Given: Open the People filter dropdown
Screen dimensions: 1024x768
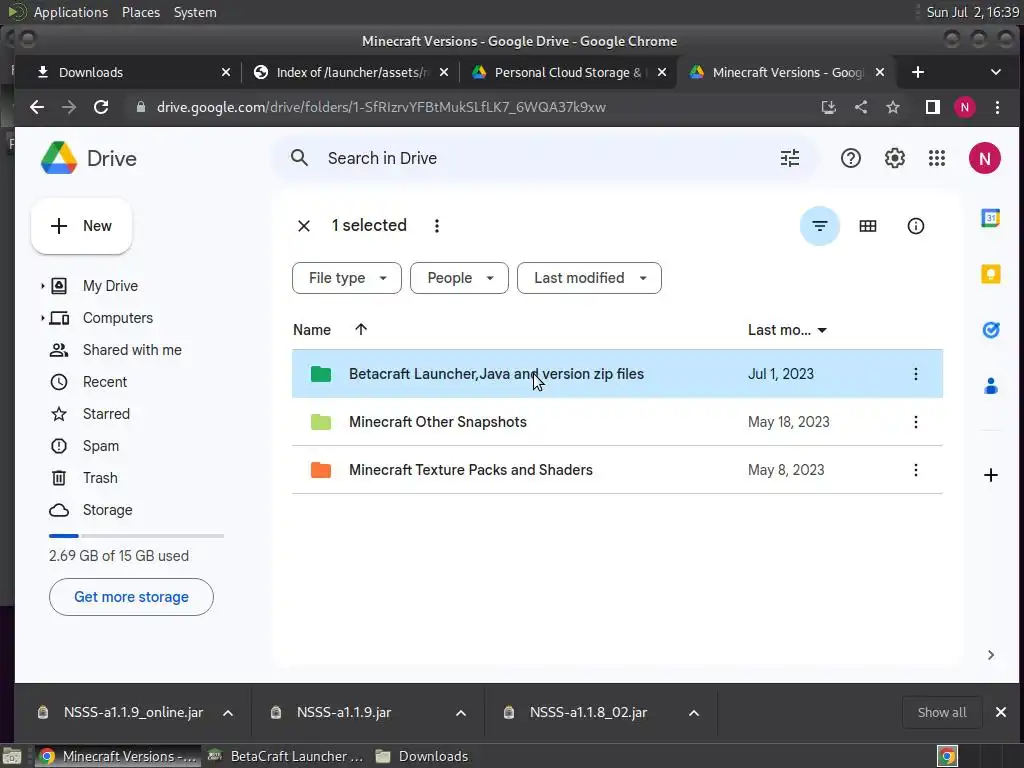Looking at the screenshot, I should [x=459, y=278].
